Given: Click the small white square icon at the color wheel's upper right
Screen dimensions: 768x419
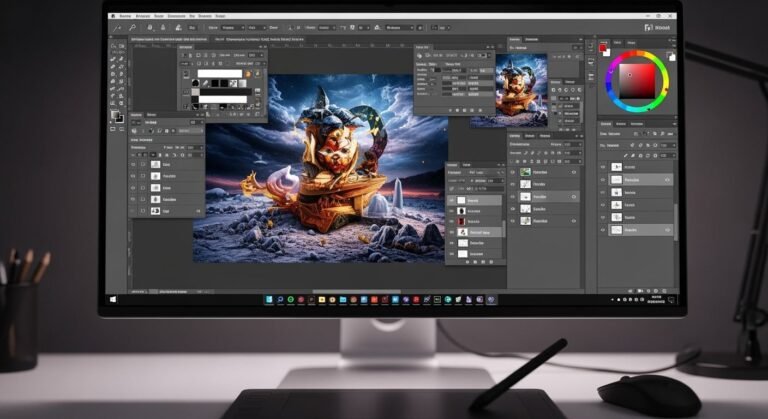Looking at the screenshot, I should (672, 57).
